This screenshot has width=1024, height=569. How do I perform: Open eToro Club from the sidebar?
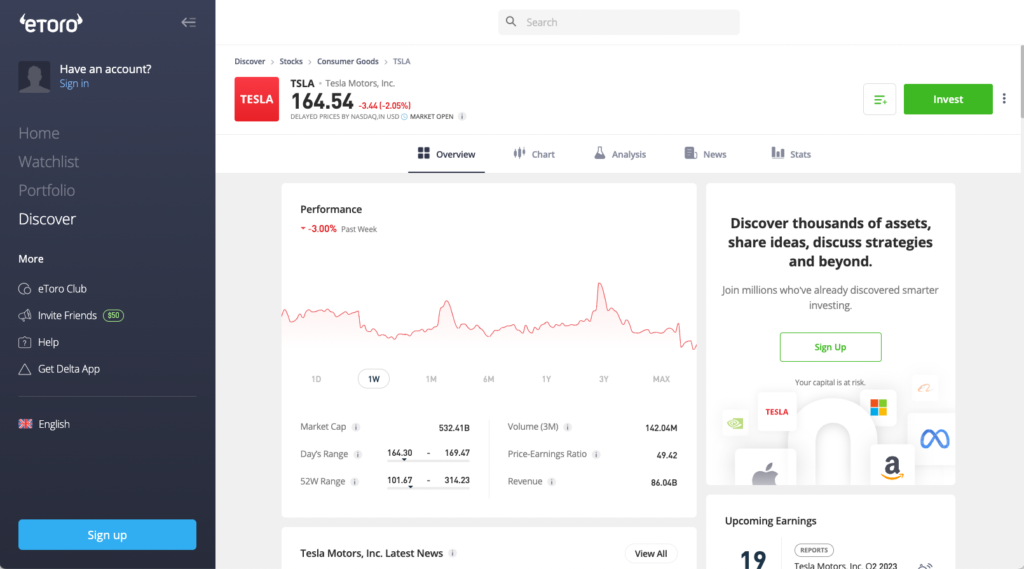pyautogui.click(x=62, y=288)
